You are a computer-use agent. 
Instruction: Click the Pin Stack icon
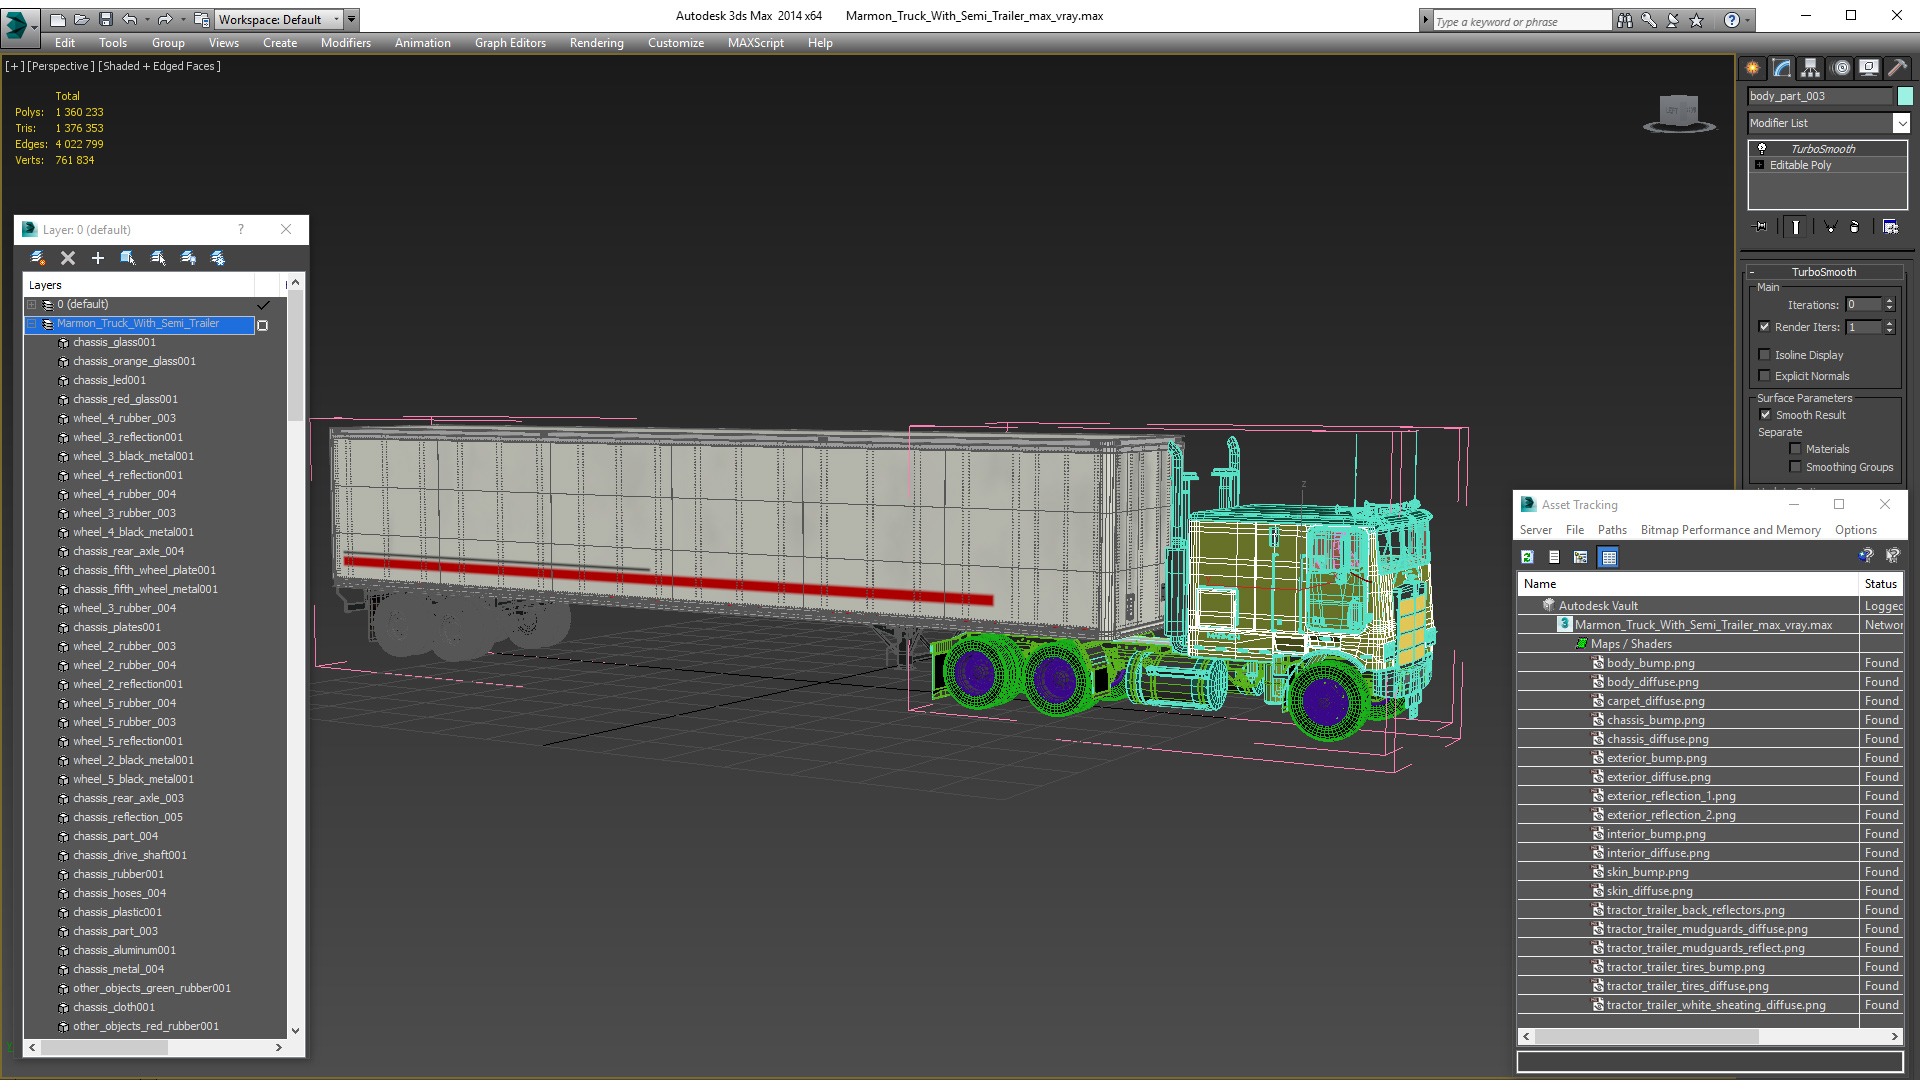point(1761,227)
